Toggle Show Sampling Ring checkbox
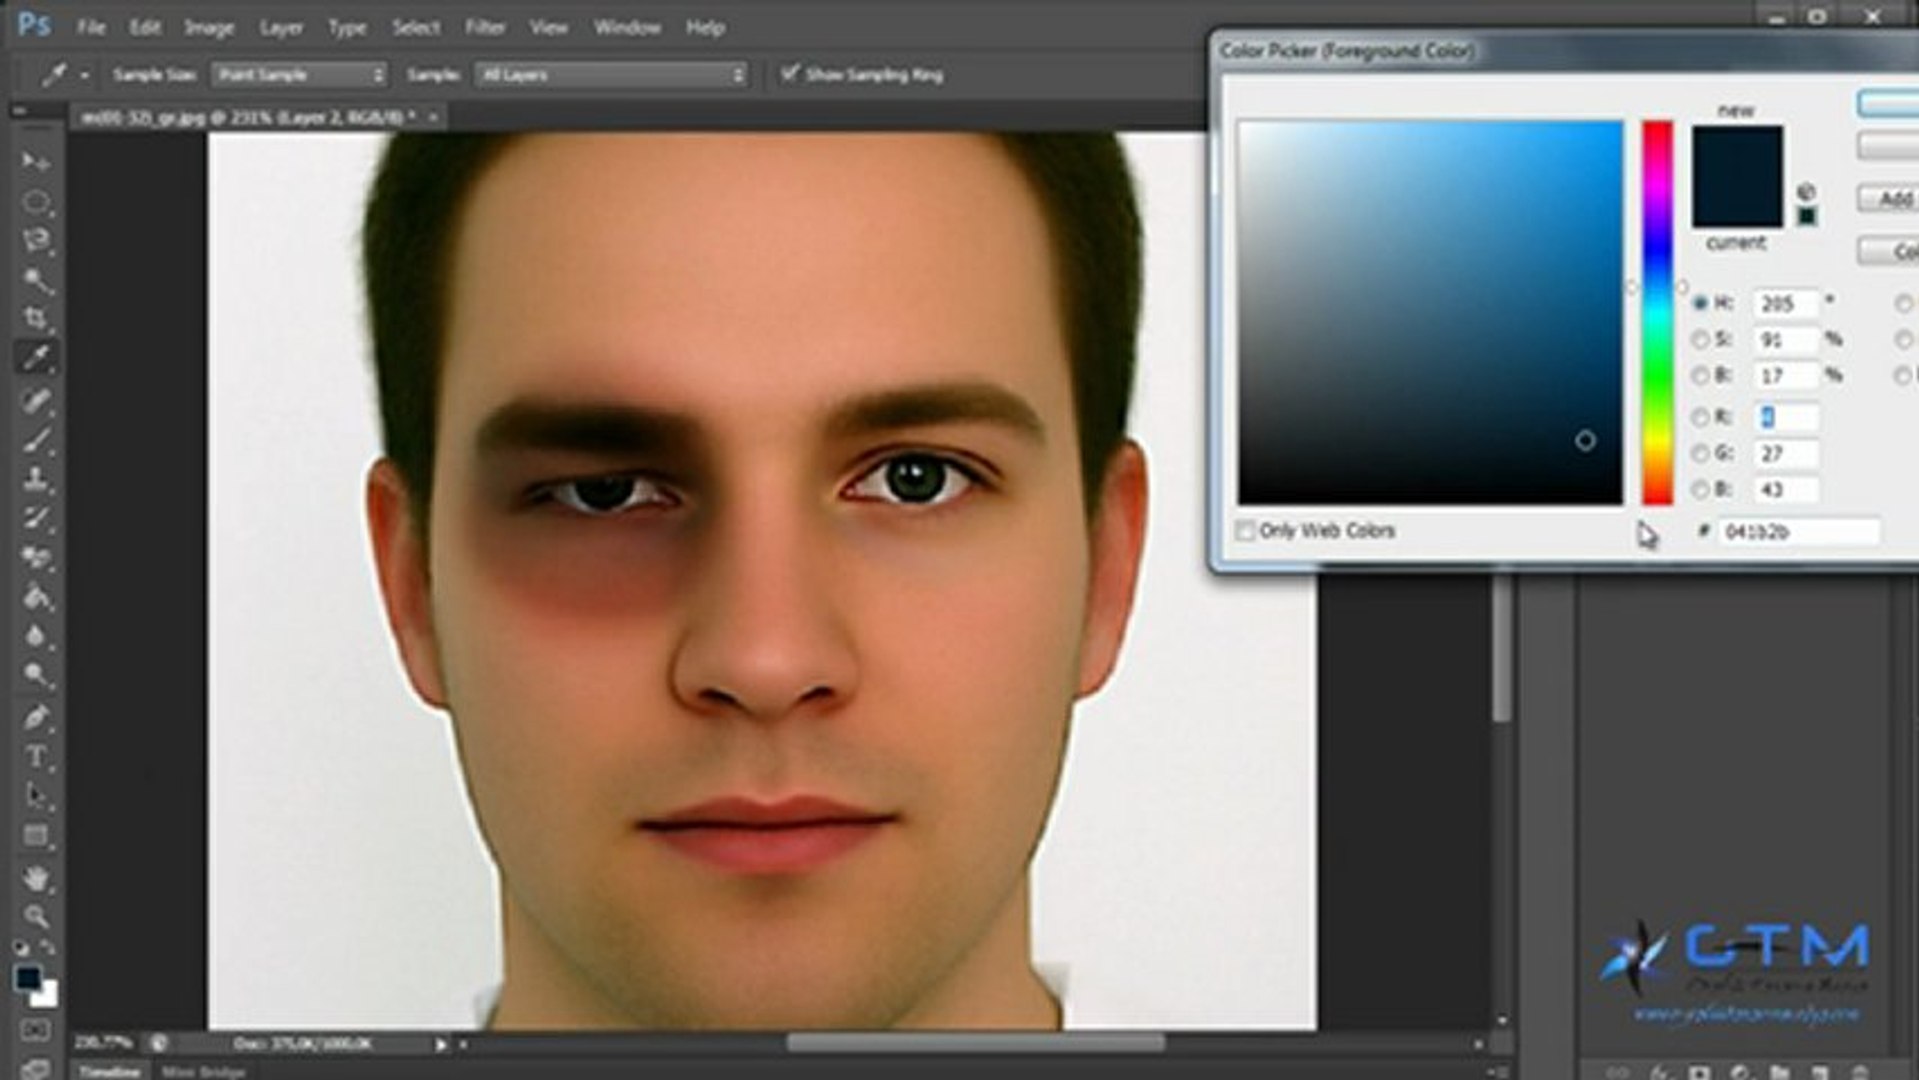The height and width of the screenshot is (1080, 1919). point(790,74)
